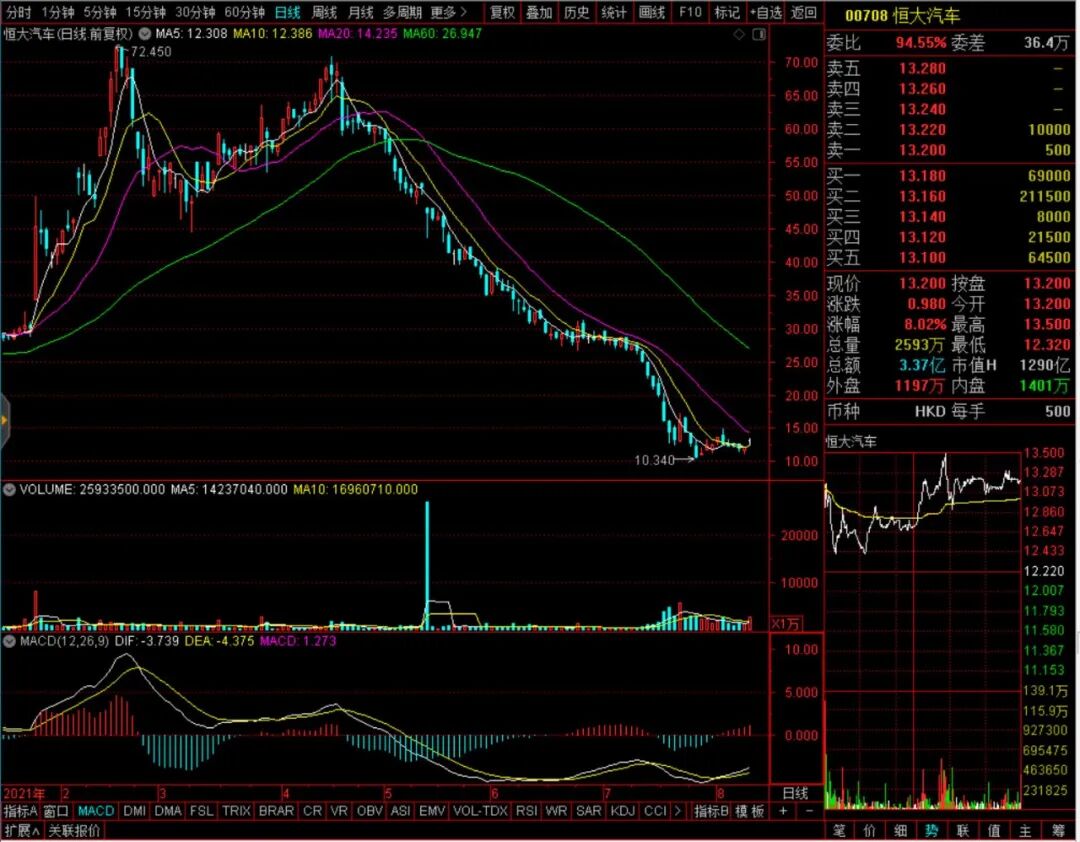Switch side panel to 细 detail tab

(x=900, y=831)
